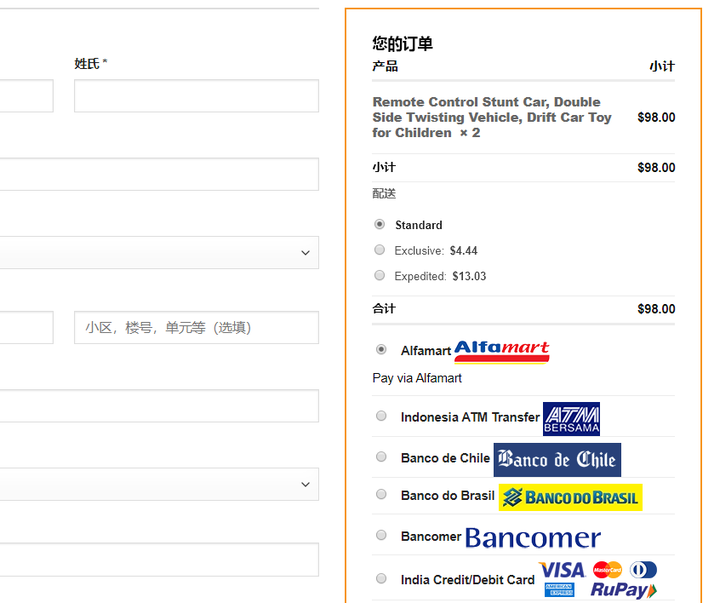The width and height of the screenshot is (720, 603).
Task: Click the American Express logo
Action: point(559,590)
